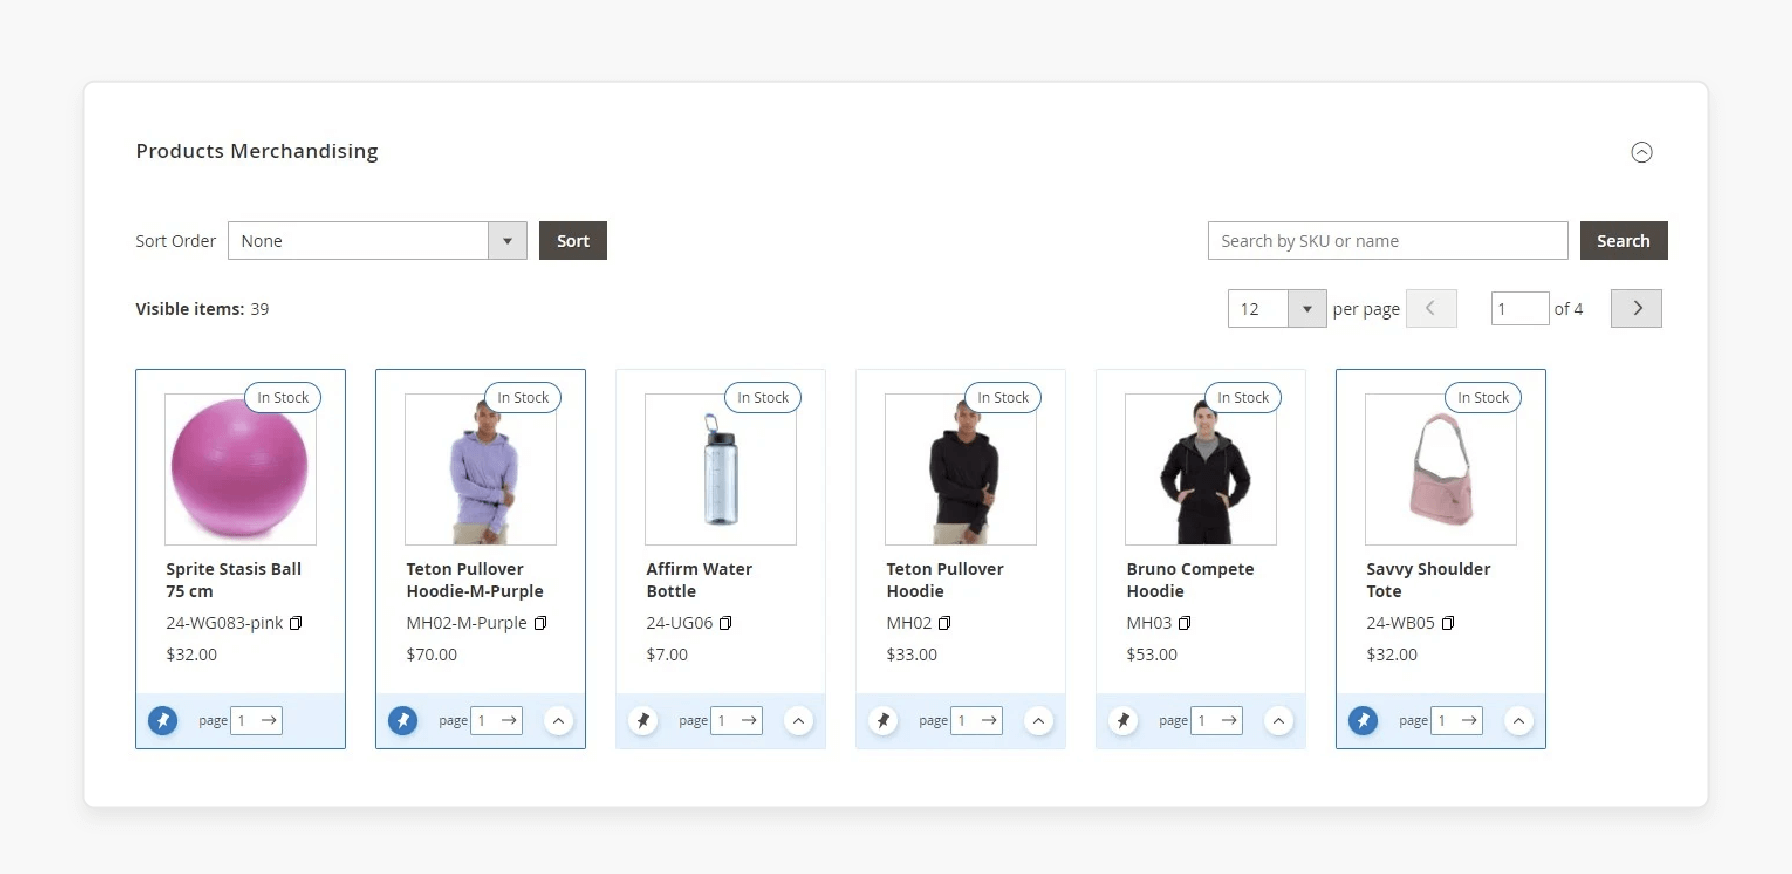This screenshot has width=1792, height=874.
Task: Click the Savvy Shoulder Tote name
Action: 1428,580
